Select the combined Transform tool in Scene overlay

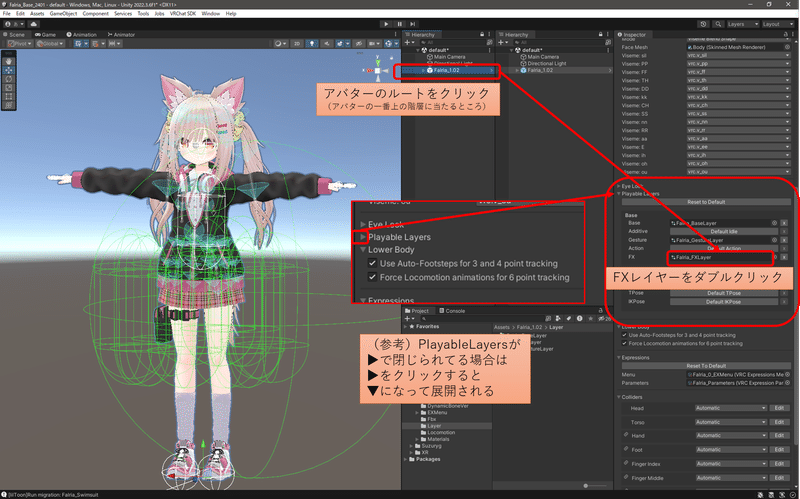(x=9, y=105)
